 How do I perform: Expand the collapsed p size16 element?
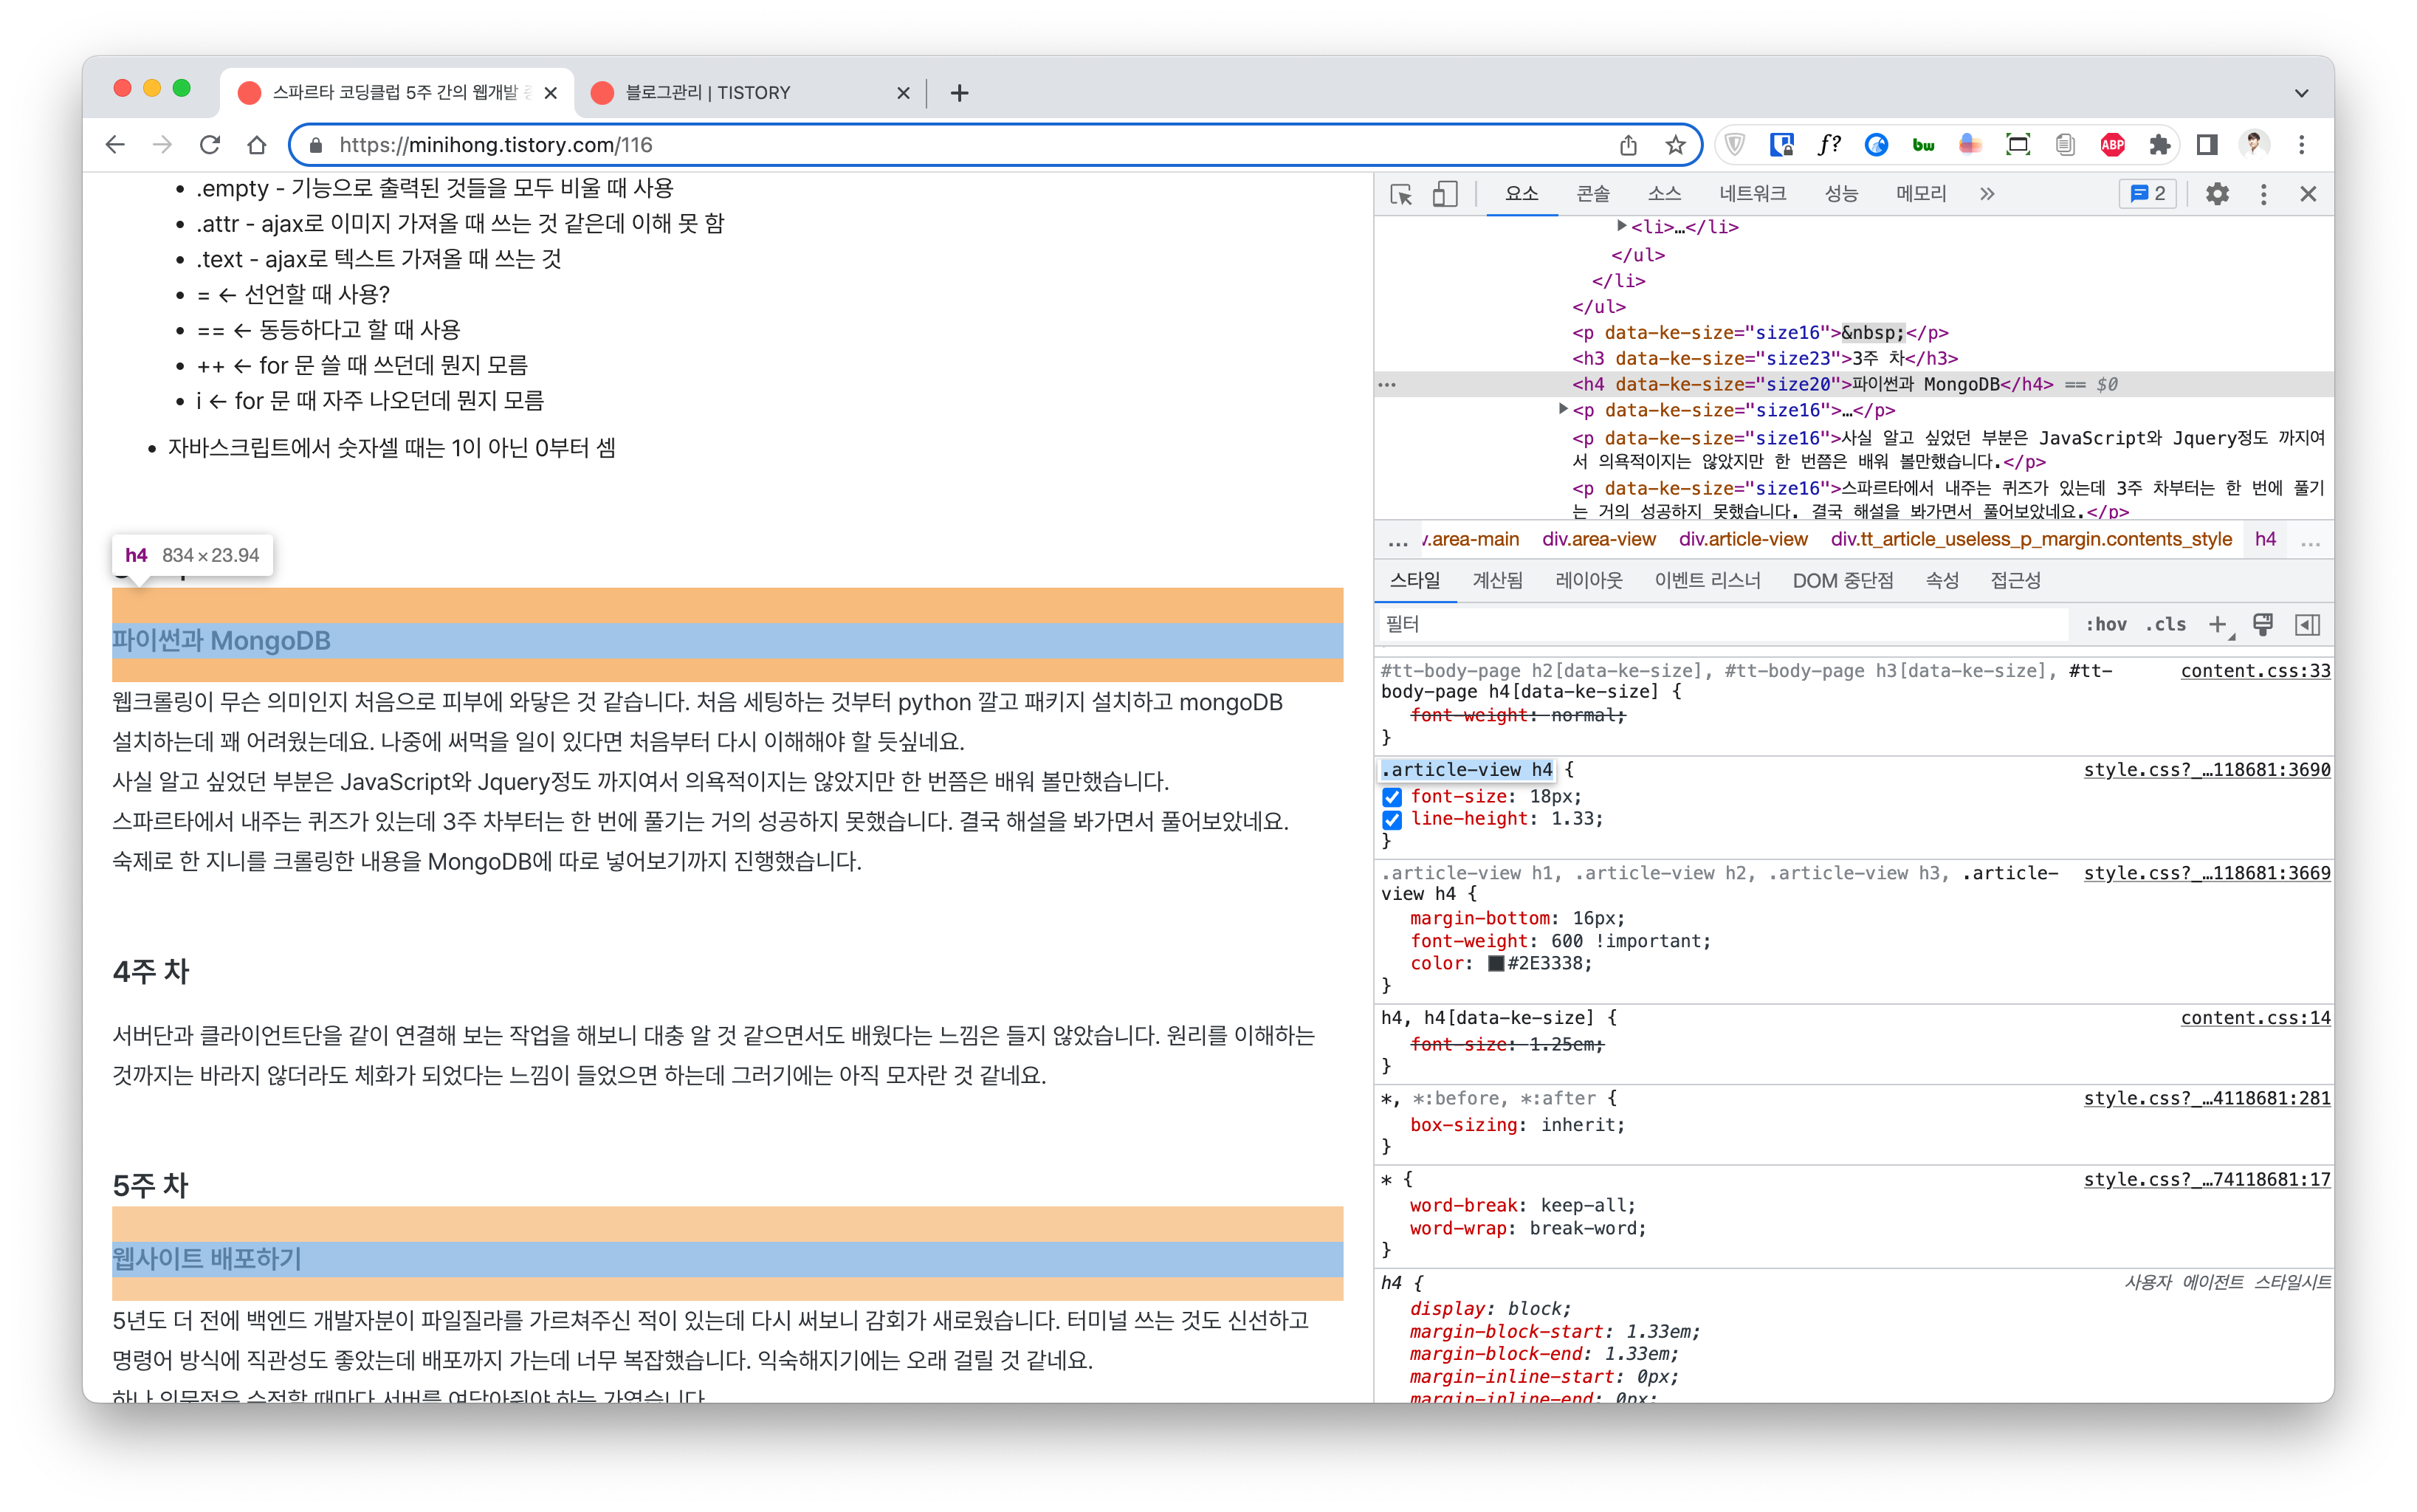tap(1563, 409)
